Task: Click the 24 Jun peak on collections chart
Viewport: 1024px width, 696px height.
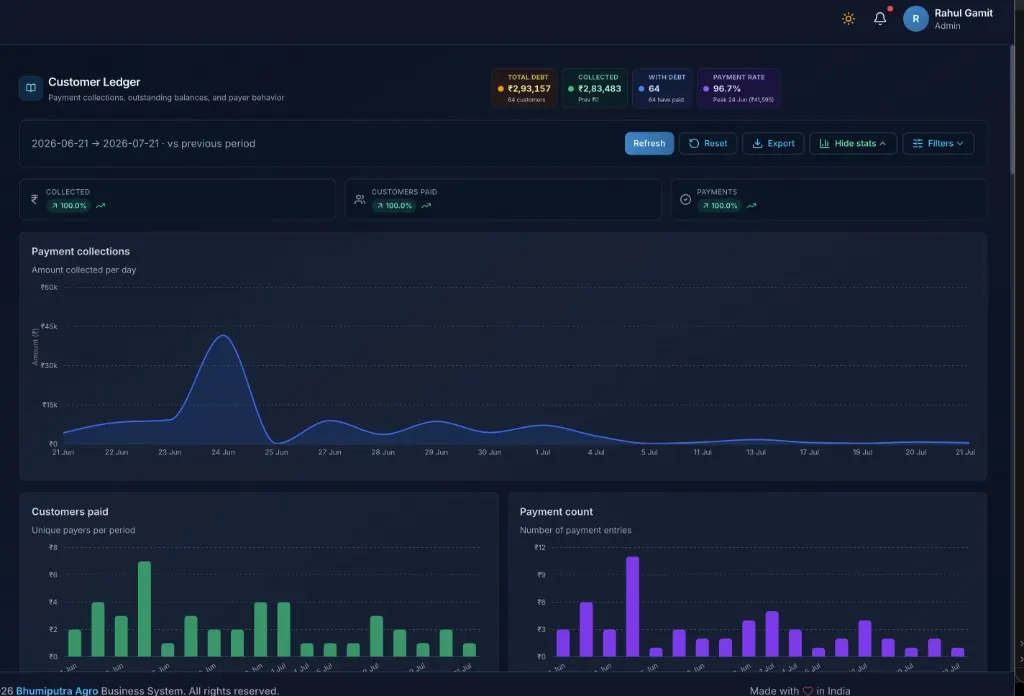Action: click(x=223, y=336)
